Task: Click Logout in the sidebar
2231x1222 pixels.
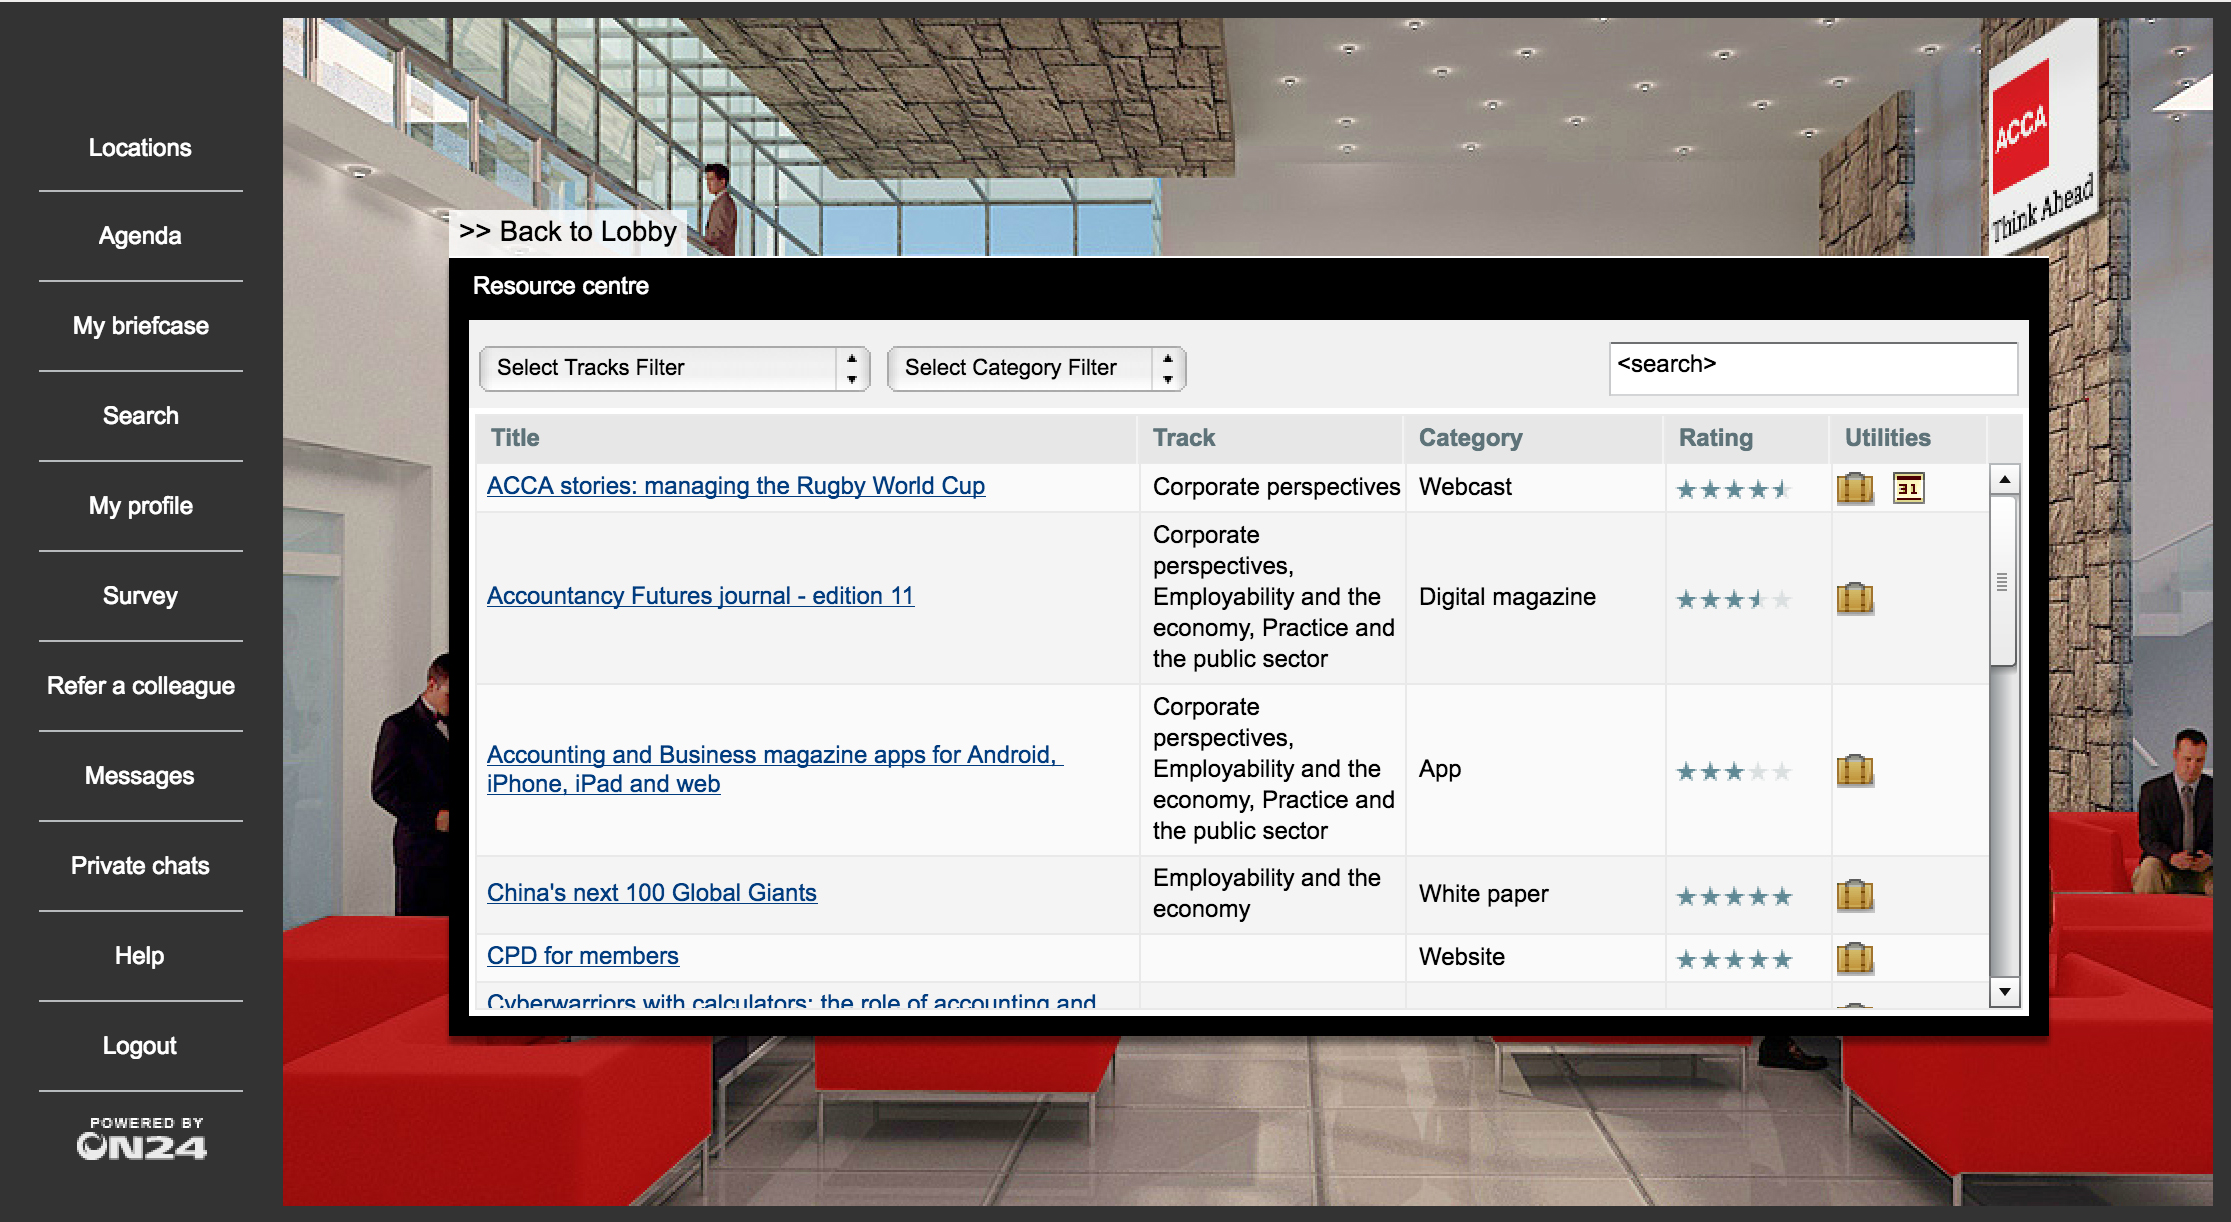Action: 140,1046
